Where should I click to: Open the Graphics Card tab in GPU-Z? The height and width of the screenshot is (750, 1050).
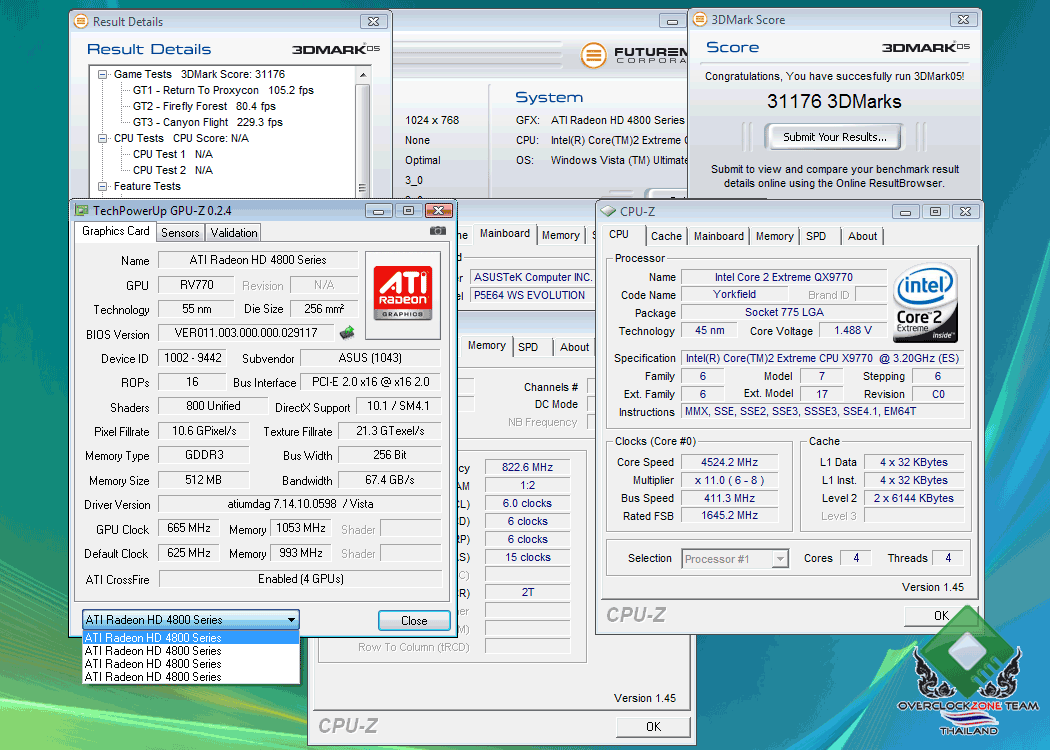point(115,231)
